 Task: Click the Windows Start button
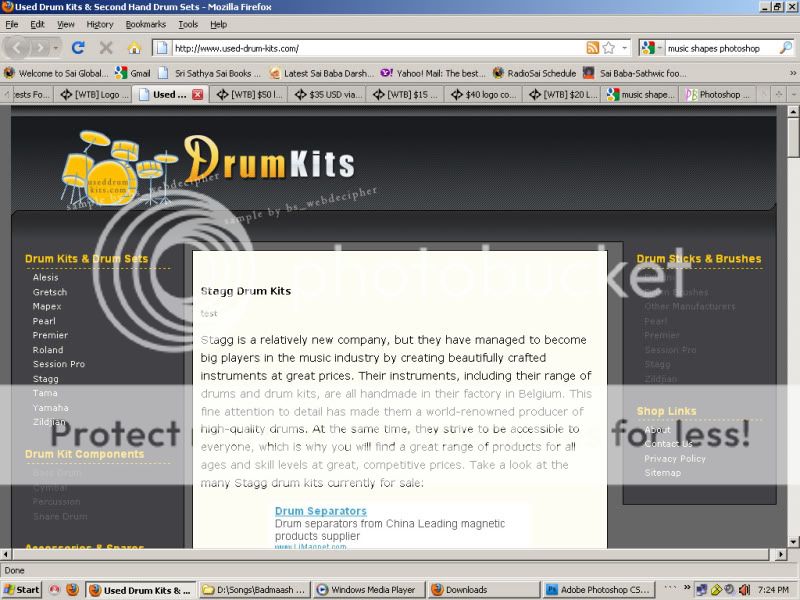pos(21,590)
